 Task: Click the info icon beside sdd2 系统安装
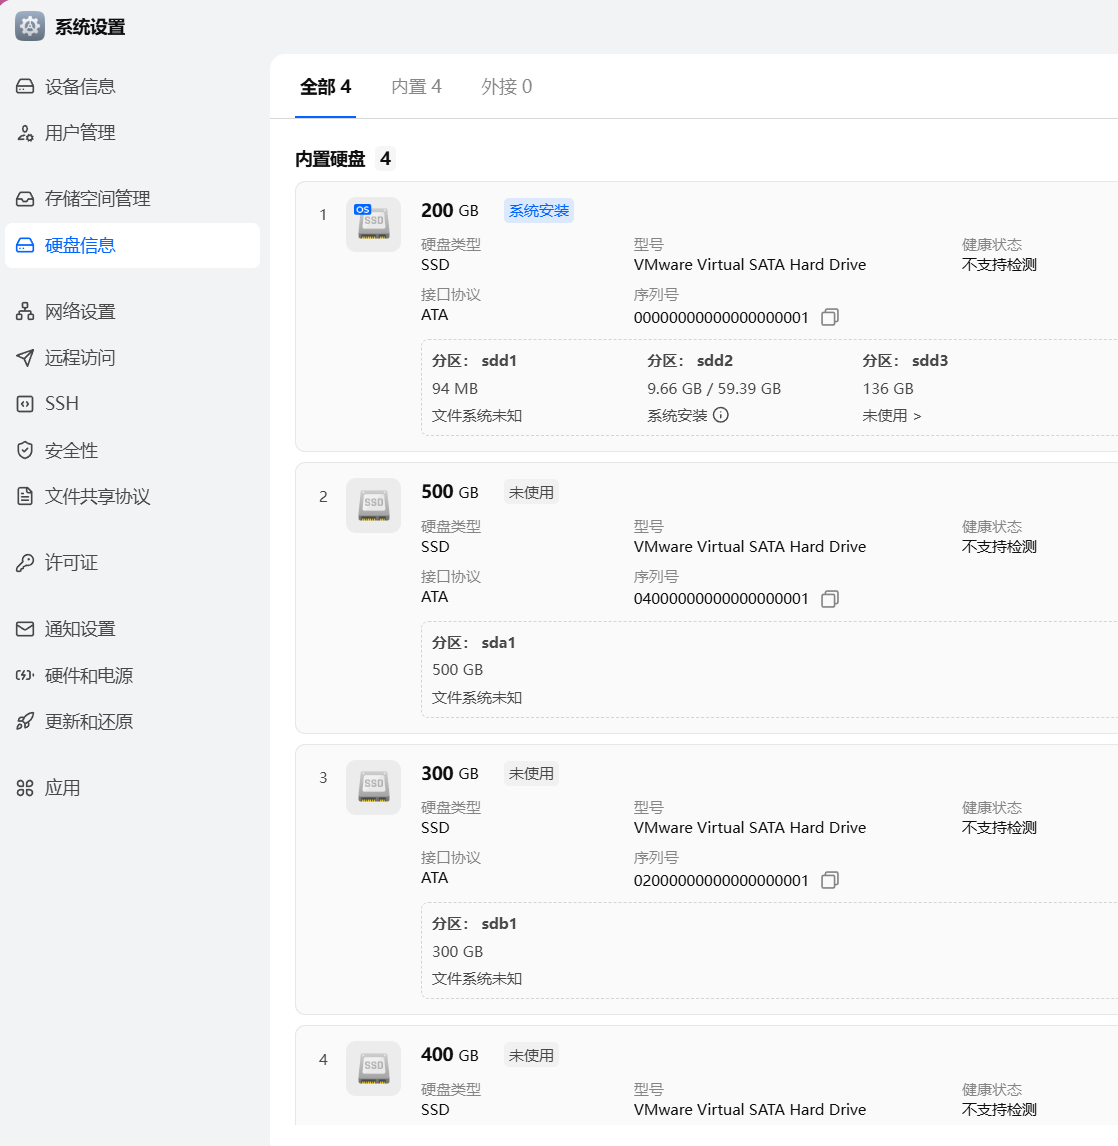click(x=721, y=415)
